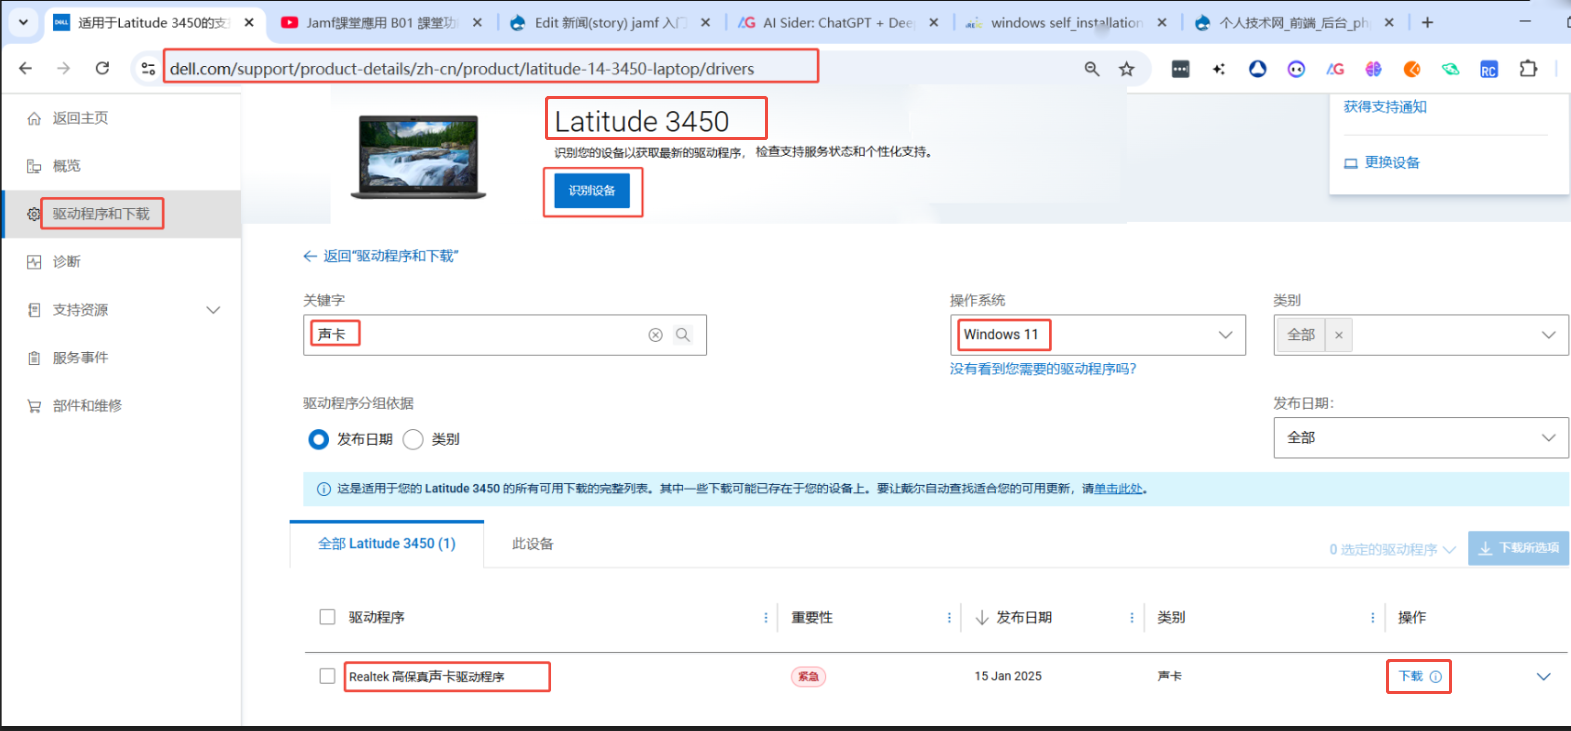Image resolution: width=1571 pixels, height=731 pixels.
Task: Open the AG Sider extension icon
Action: click(x=1335, y=69)
